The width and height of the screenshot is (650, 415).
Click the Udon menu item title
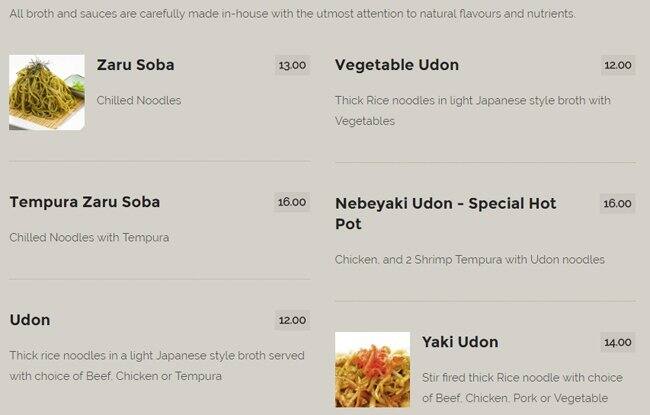coord(29,320)
